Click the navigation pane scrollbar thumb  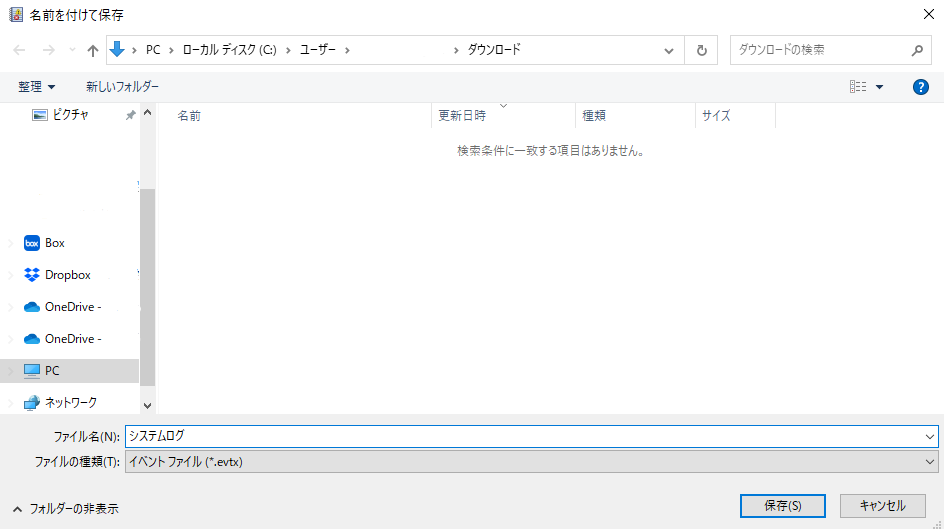click(148, 287)
